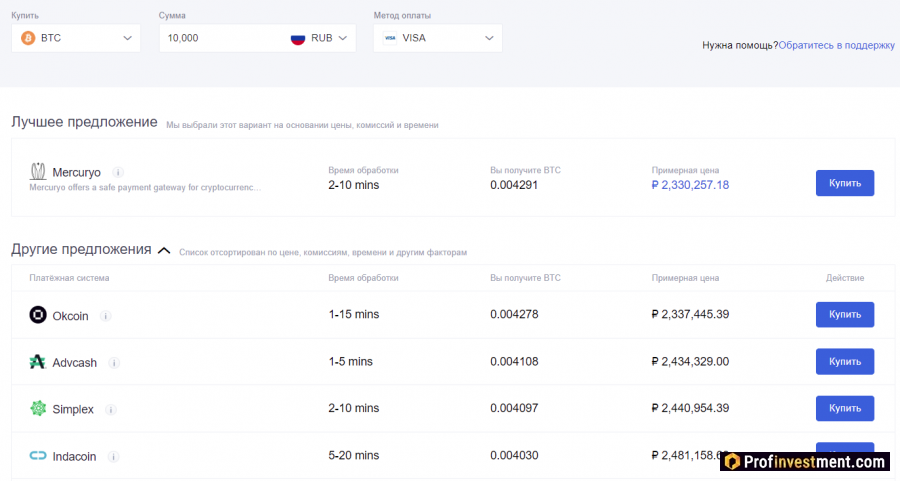Click the Mercuryo logo icon
900x481 pixels.
pos(38,171)
